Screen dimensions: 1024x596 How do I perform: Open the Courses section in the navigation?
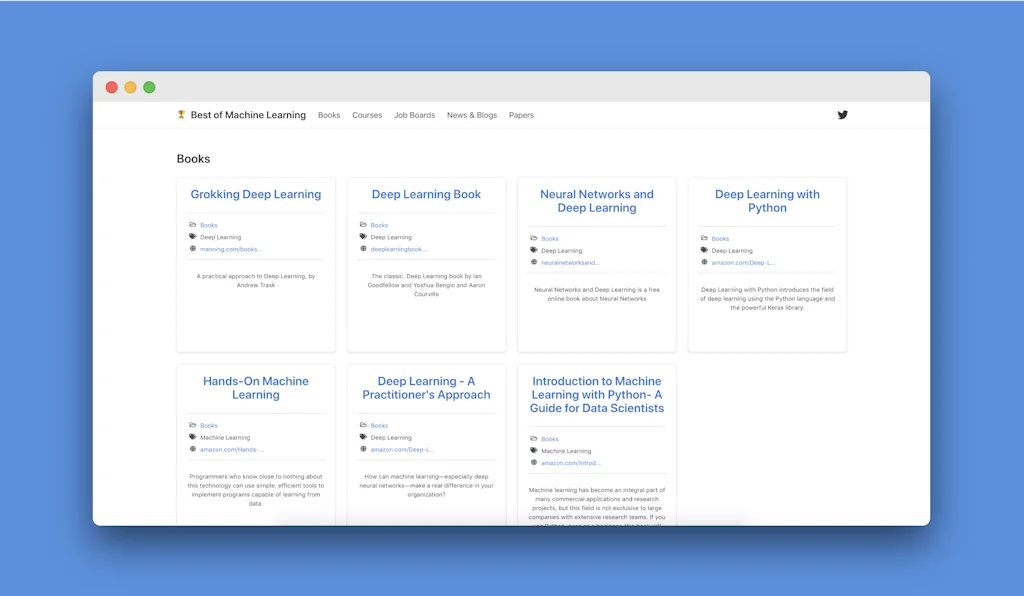pyautogui.click(x=367, y=115)
